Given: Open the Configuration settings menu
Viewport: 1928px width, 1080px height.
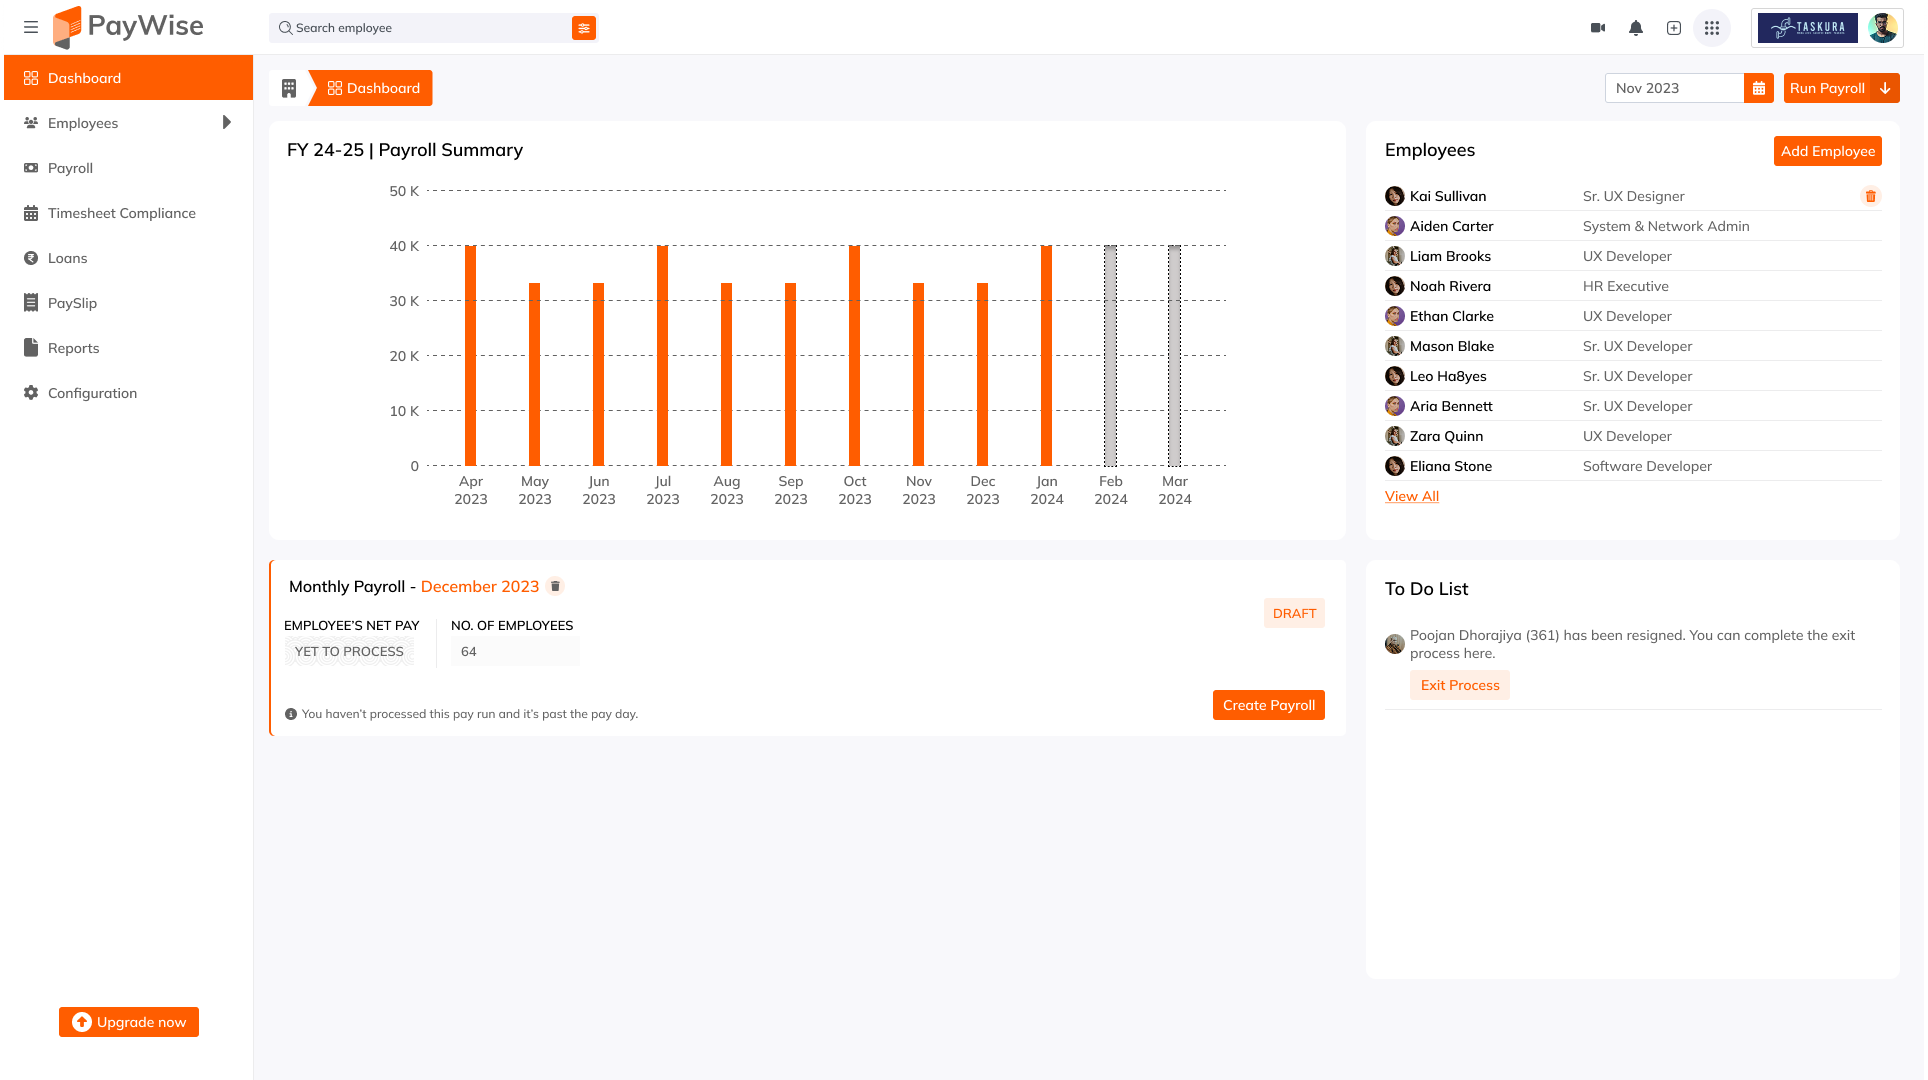Looking at the screenshot, I should [x=92, y=393].
